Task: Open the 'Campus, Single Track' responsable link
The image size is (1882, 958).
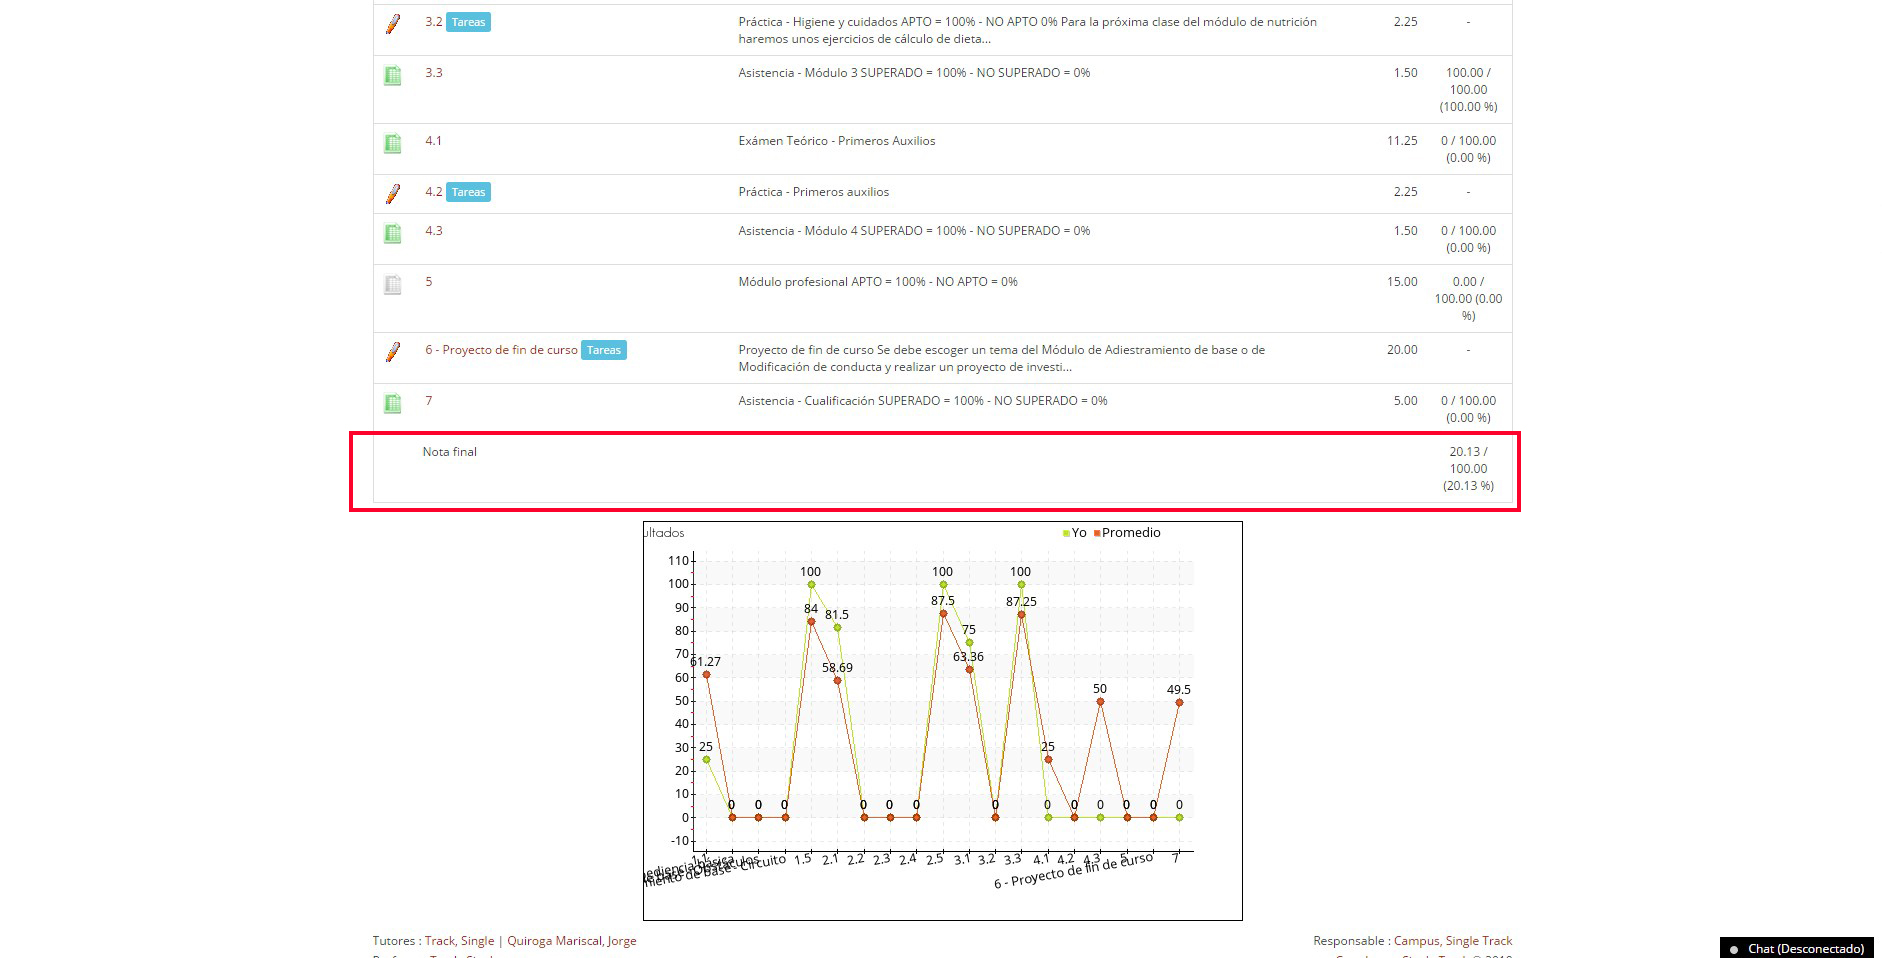Action: coord(1453,940)
